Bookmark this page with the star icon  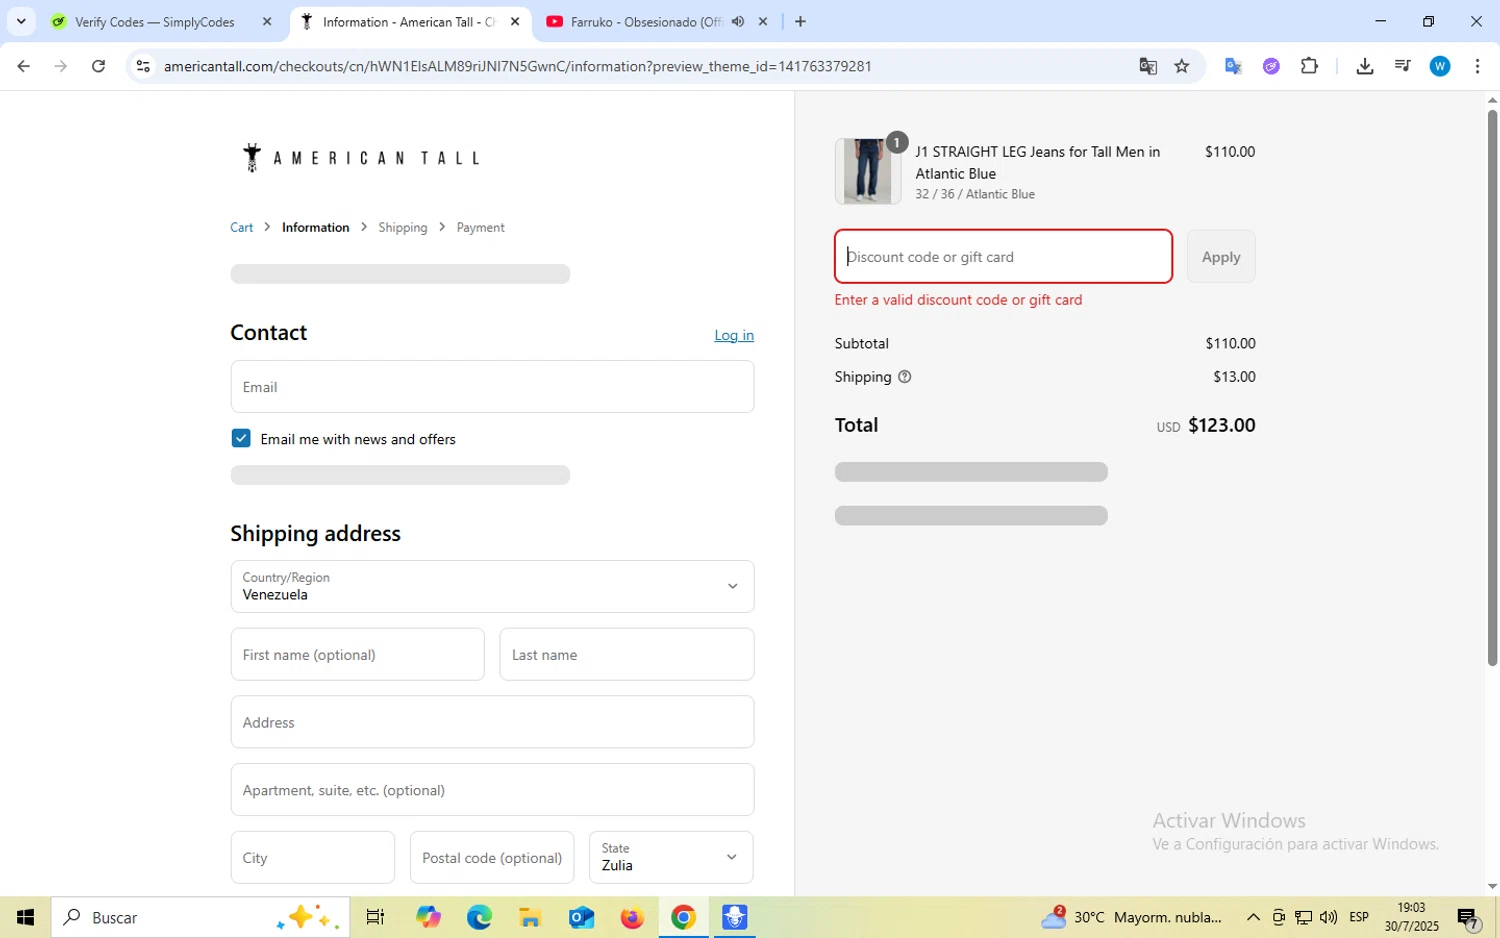(1182, 66)
